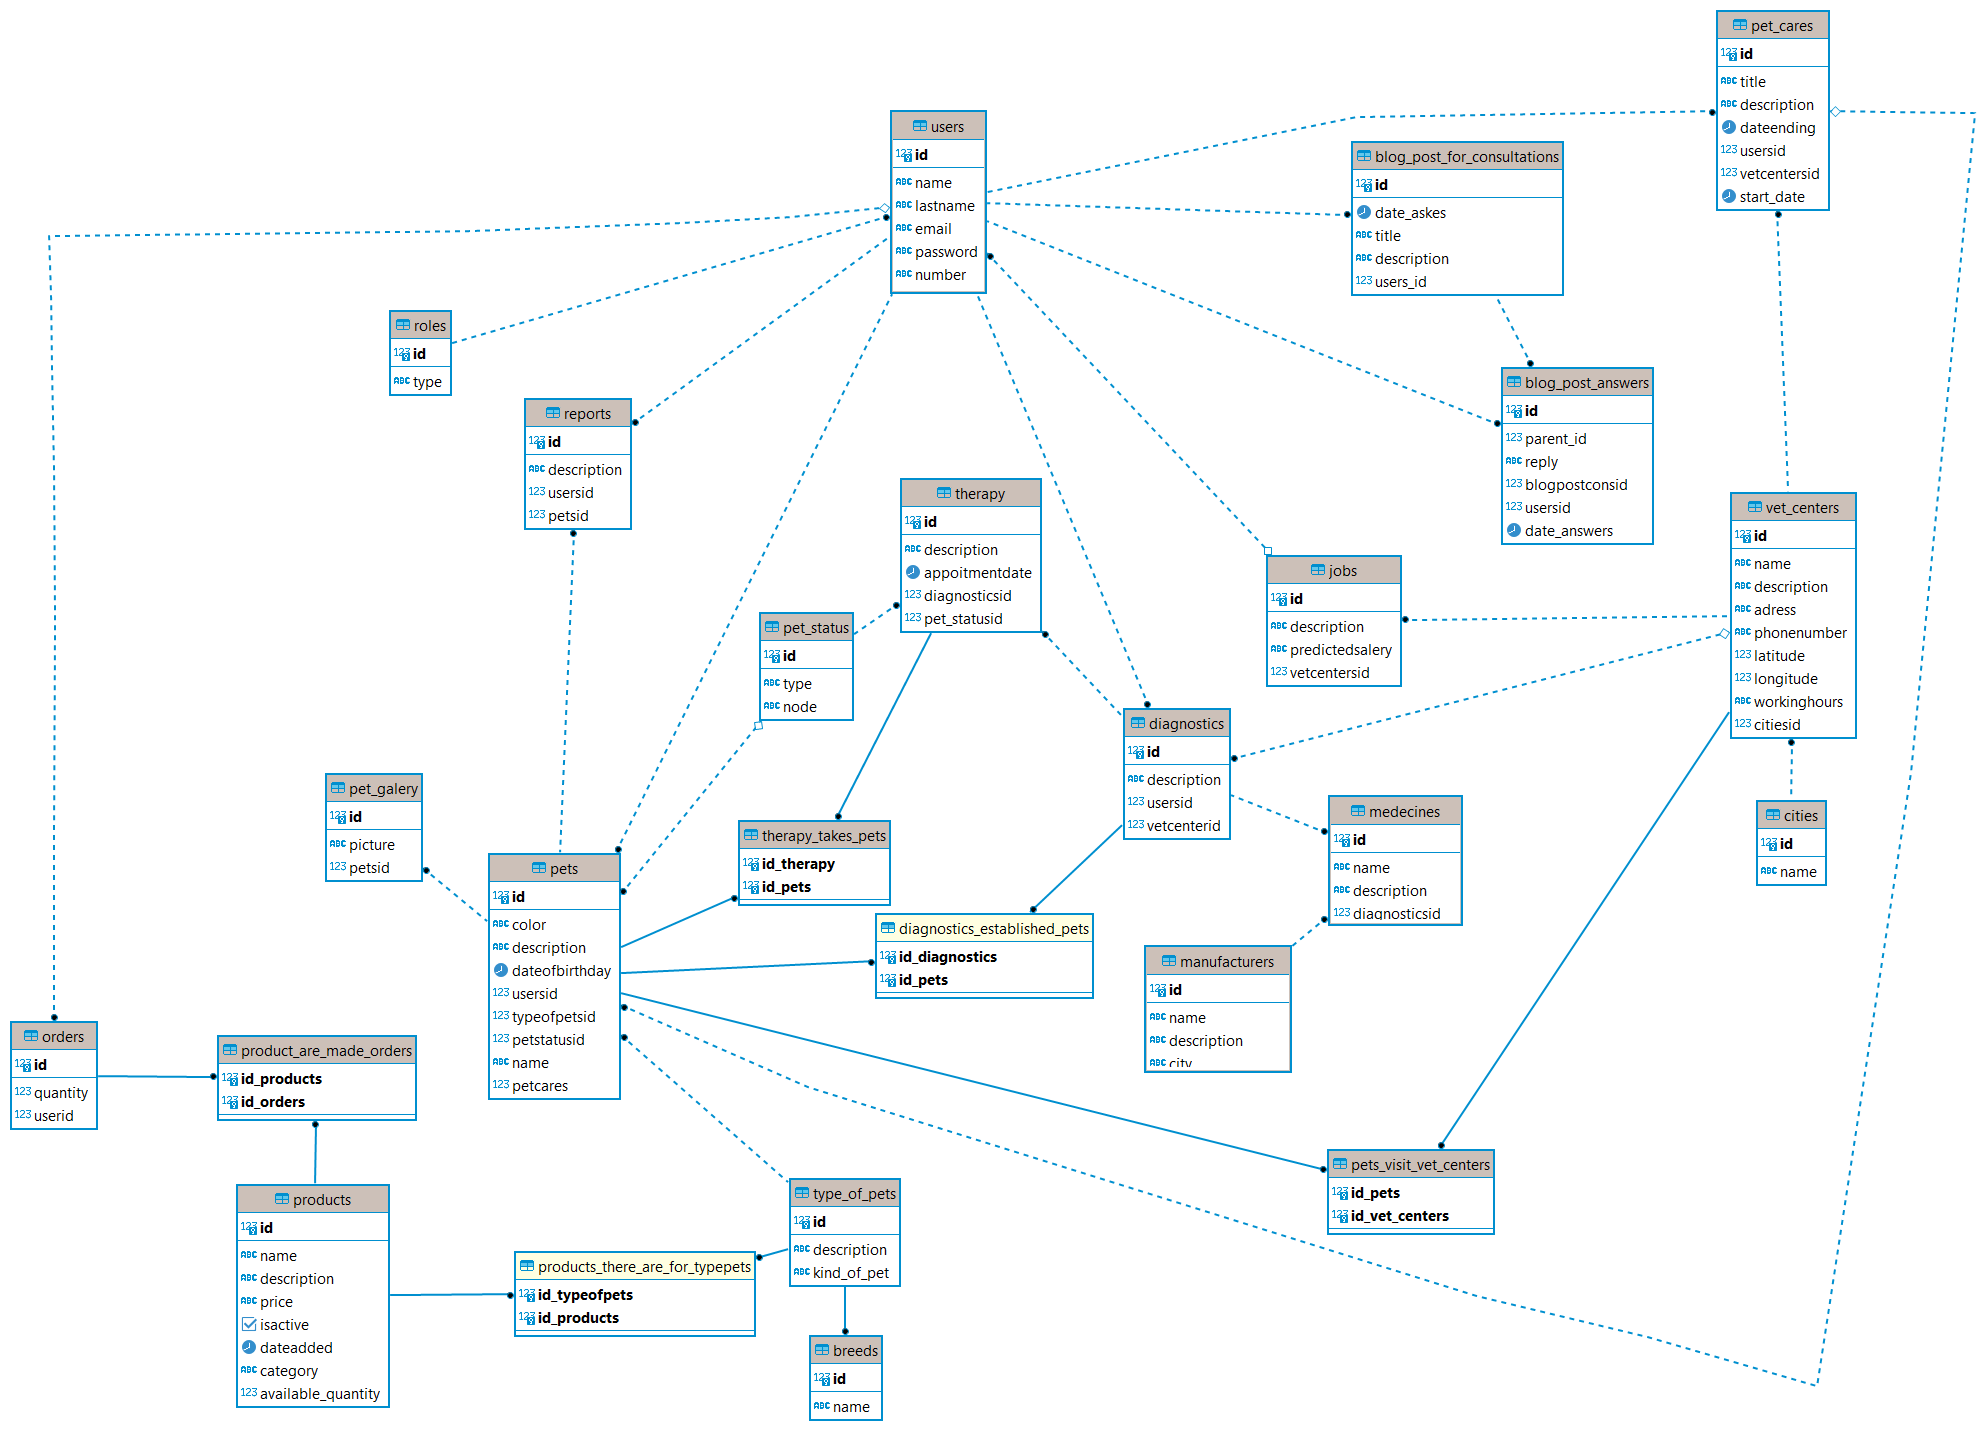
Task: Toggle the isactive checkbox icon in products
Action: point(249,1325)
